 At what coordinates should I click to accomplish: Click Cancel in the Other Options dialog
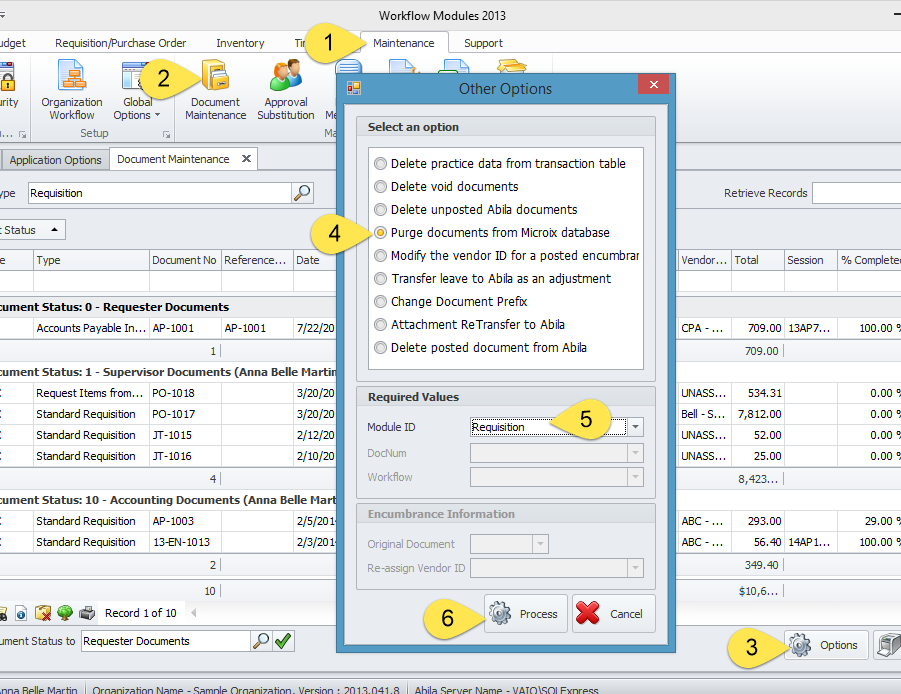[614, 614]
